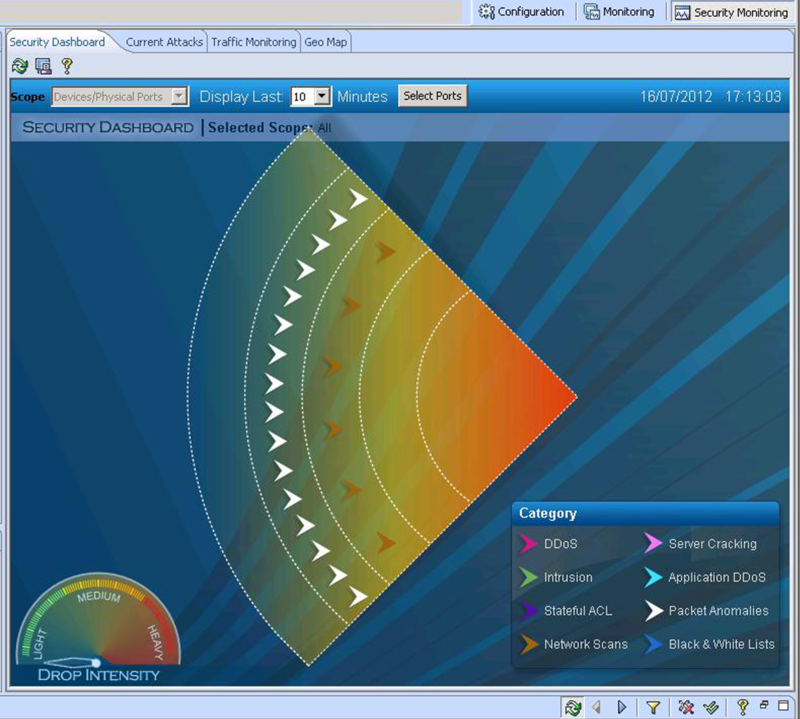This screenshot has height=719, width=800.
Task: Click the Packet Anomalies white arrow icon
Action: point(653,611)
